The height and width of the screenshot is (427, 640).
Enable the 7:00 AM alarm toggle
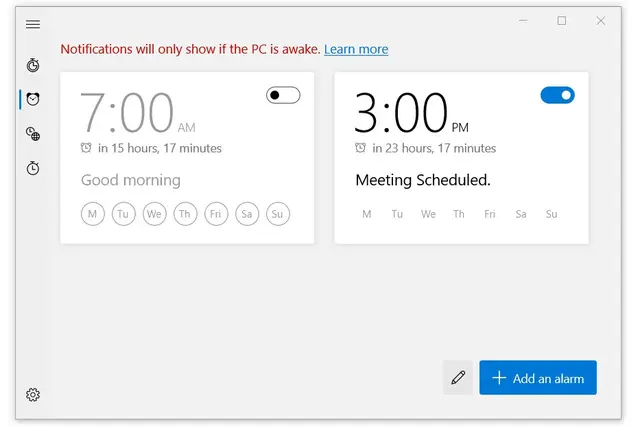pyautogui.click(x=283, y=95)
